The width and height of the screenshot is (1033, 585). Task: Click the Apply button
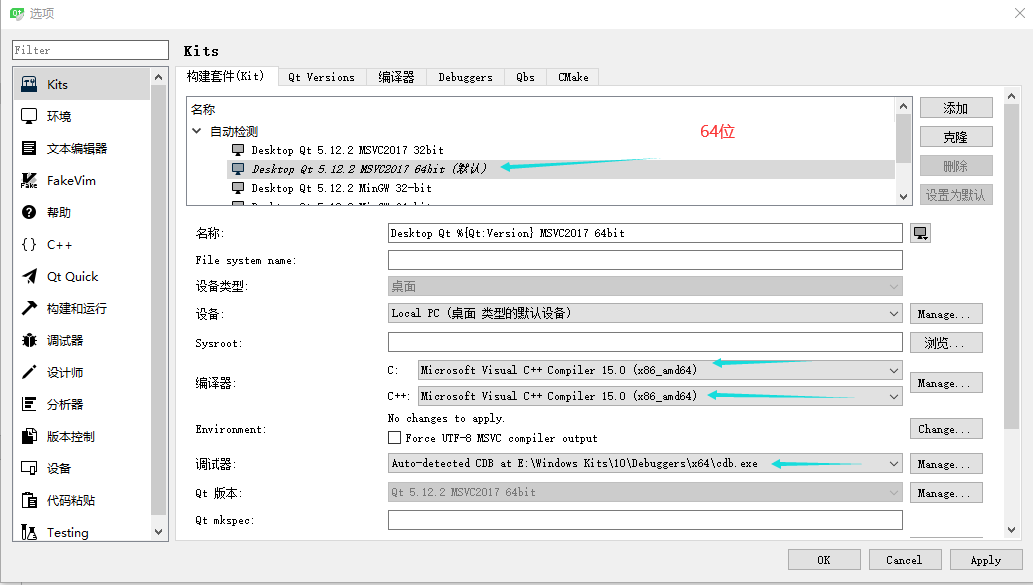point(986,560)
